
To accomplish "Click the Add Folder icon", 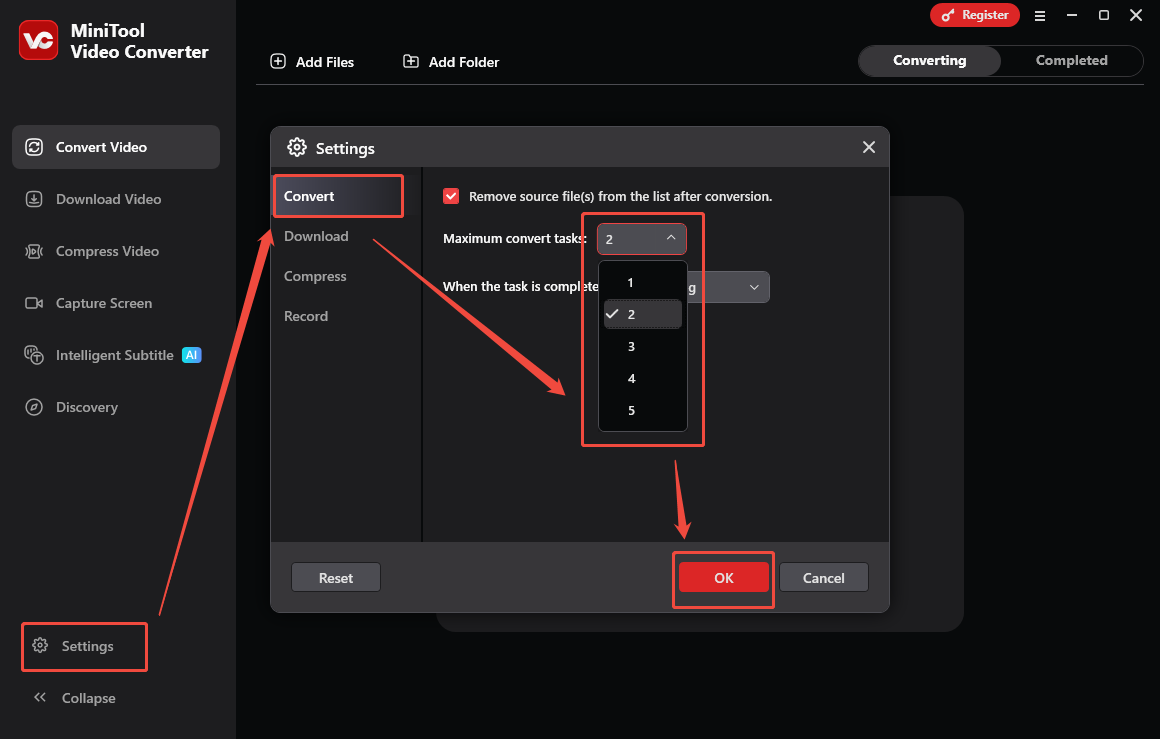I will (x=410, y=61).
